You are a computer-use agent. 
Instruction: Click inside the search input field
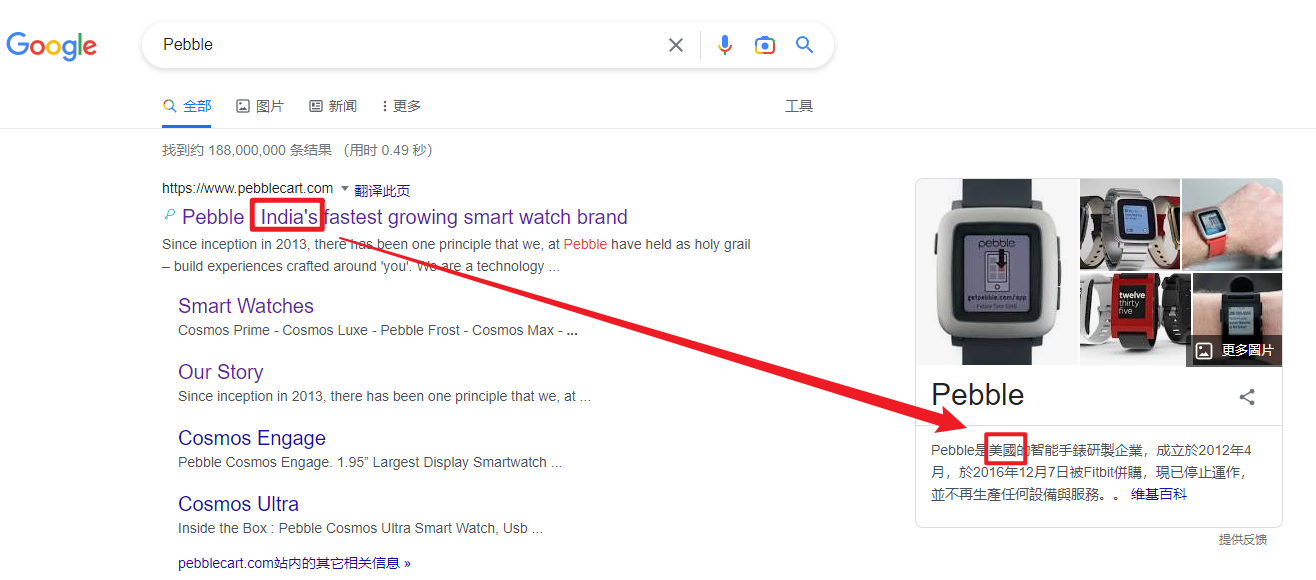(x=400, y=44)
